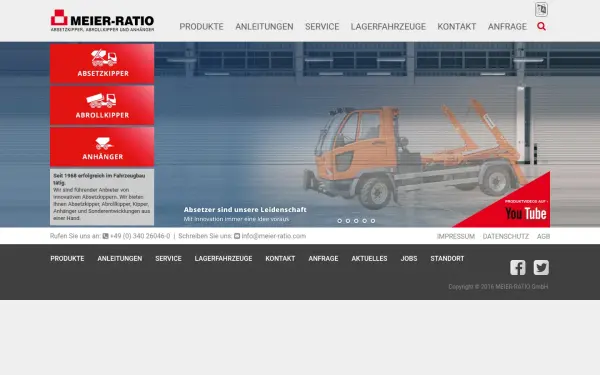Open the AGB link

[x=543, y=236]
